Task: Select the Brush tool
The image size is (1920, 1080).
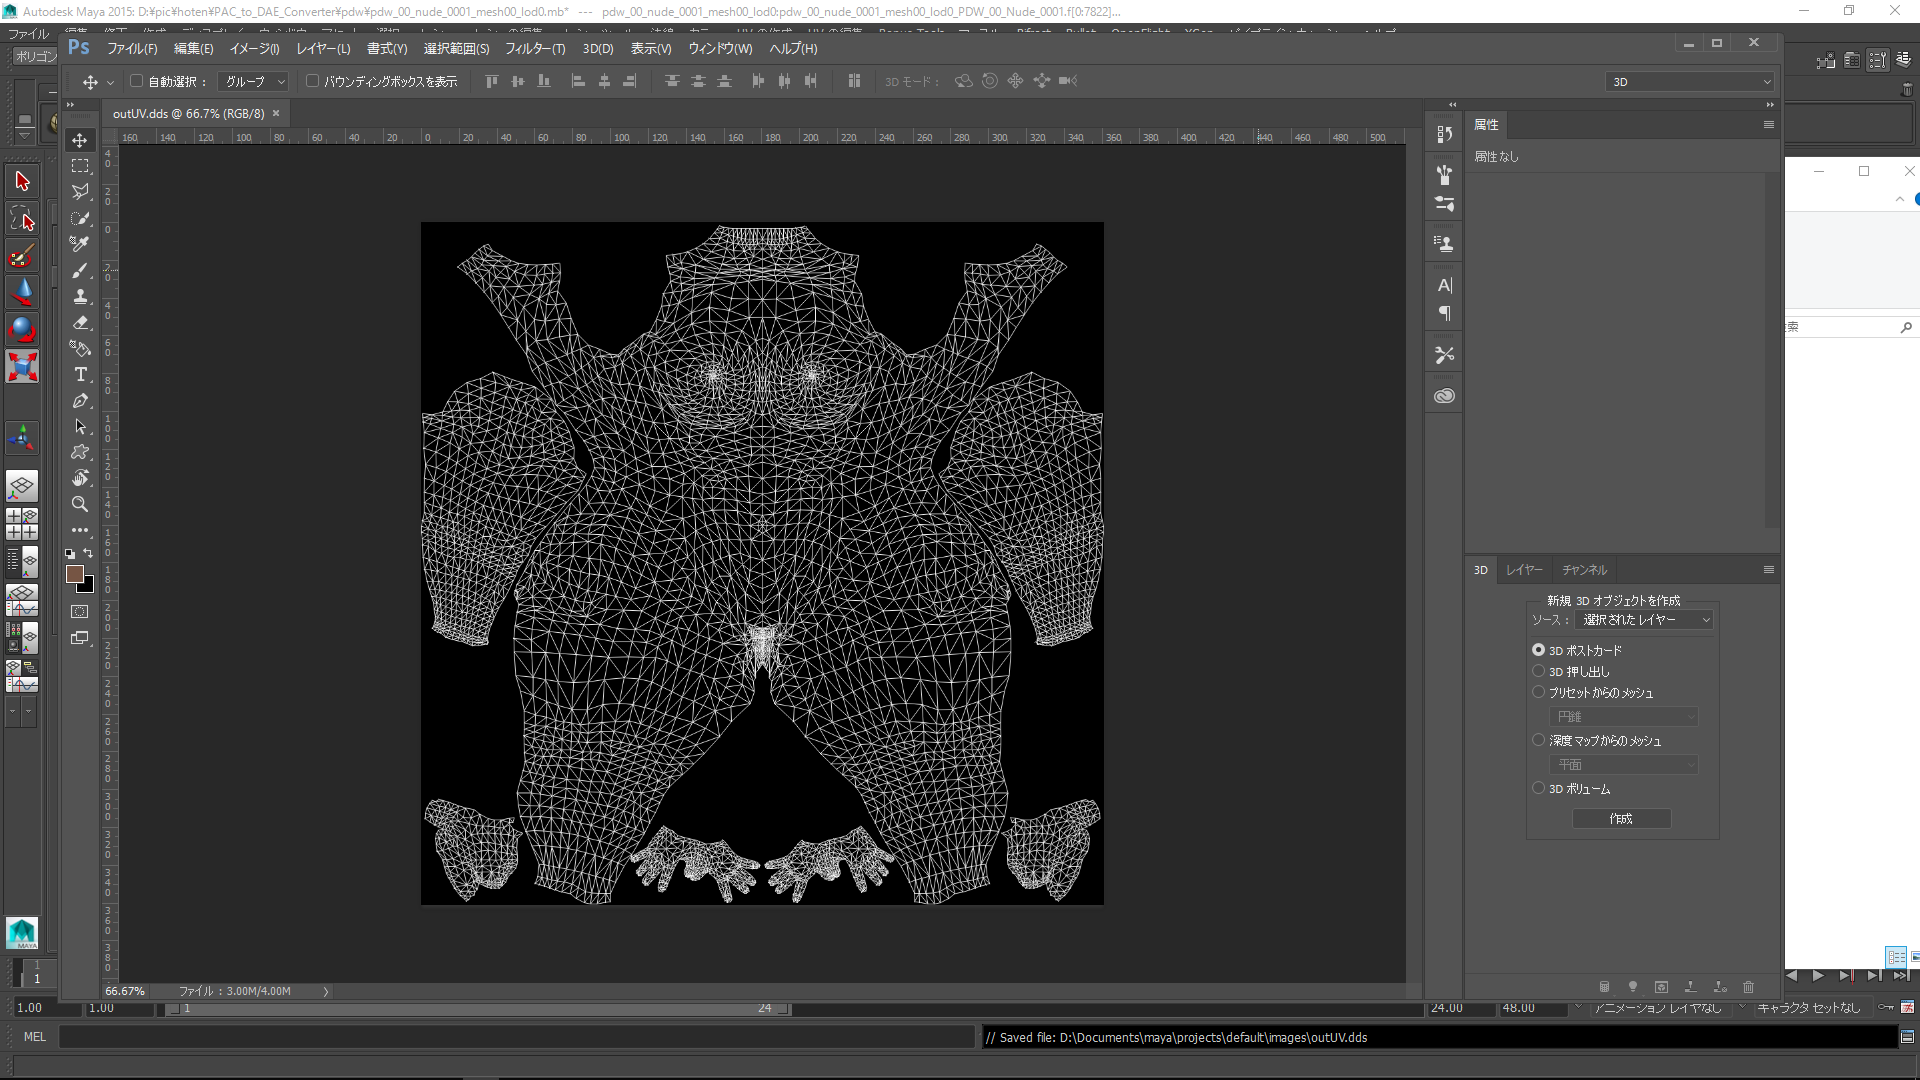Action: 80,270
